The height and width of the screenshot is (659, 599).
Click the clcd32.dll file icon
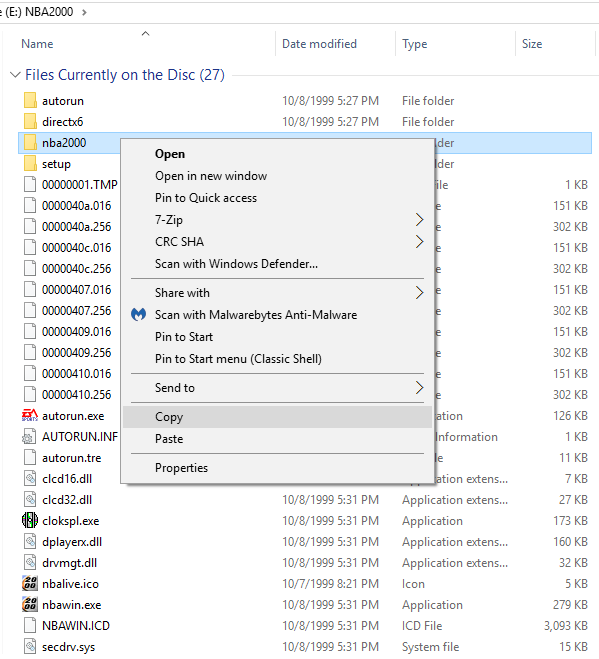pyautogui.click(x=30, y=500)
